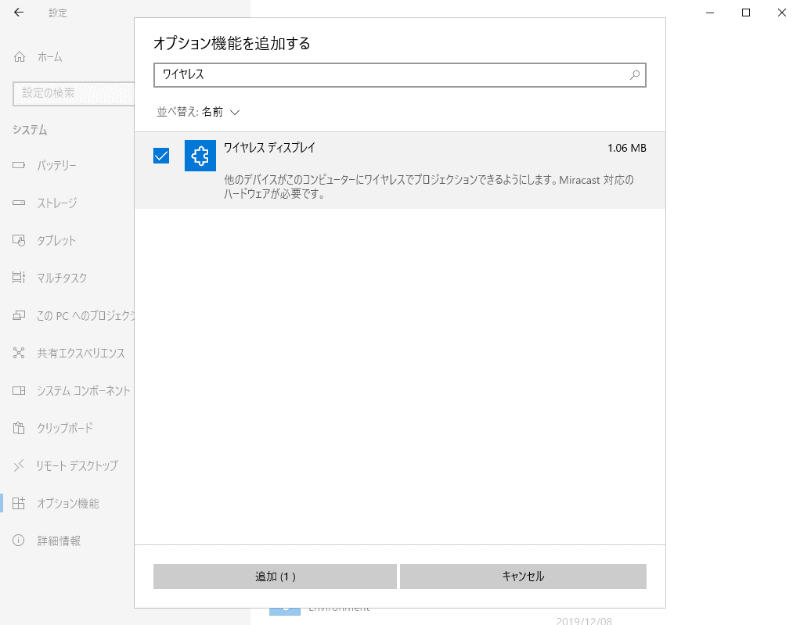The image size is (800, 625).
Task: Open マルチタスク settings page
Action: pos(62,278)
